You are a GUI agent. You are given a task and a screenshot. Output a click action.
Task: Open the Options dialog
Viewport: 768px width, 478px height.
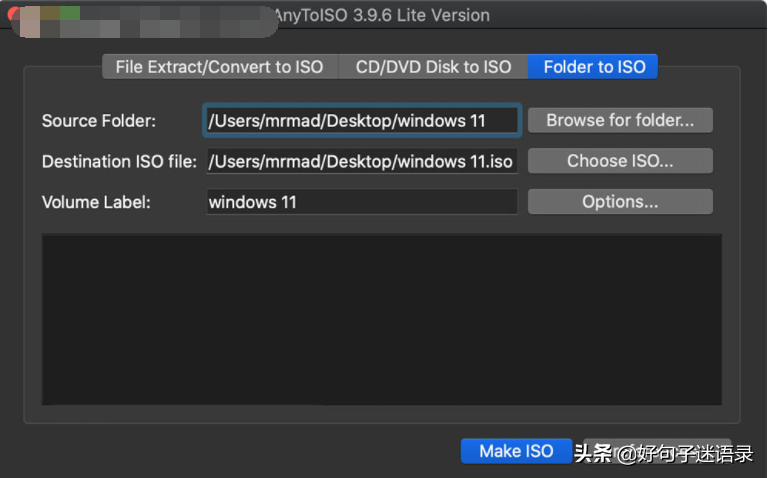pos(620,202)
